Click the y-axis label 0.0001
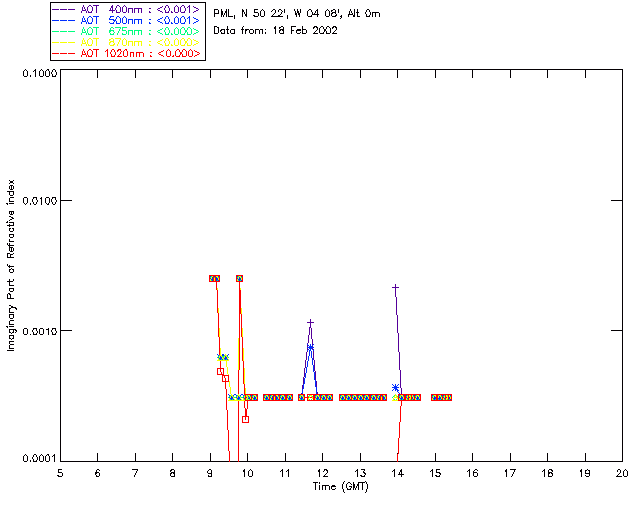640x512 pixels. (x=40, y=459)
